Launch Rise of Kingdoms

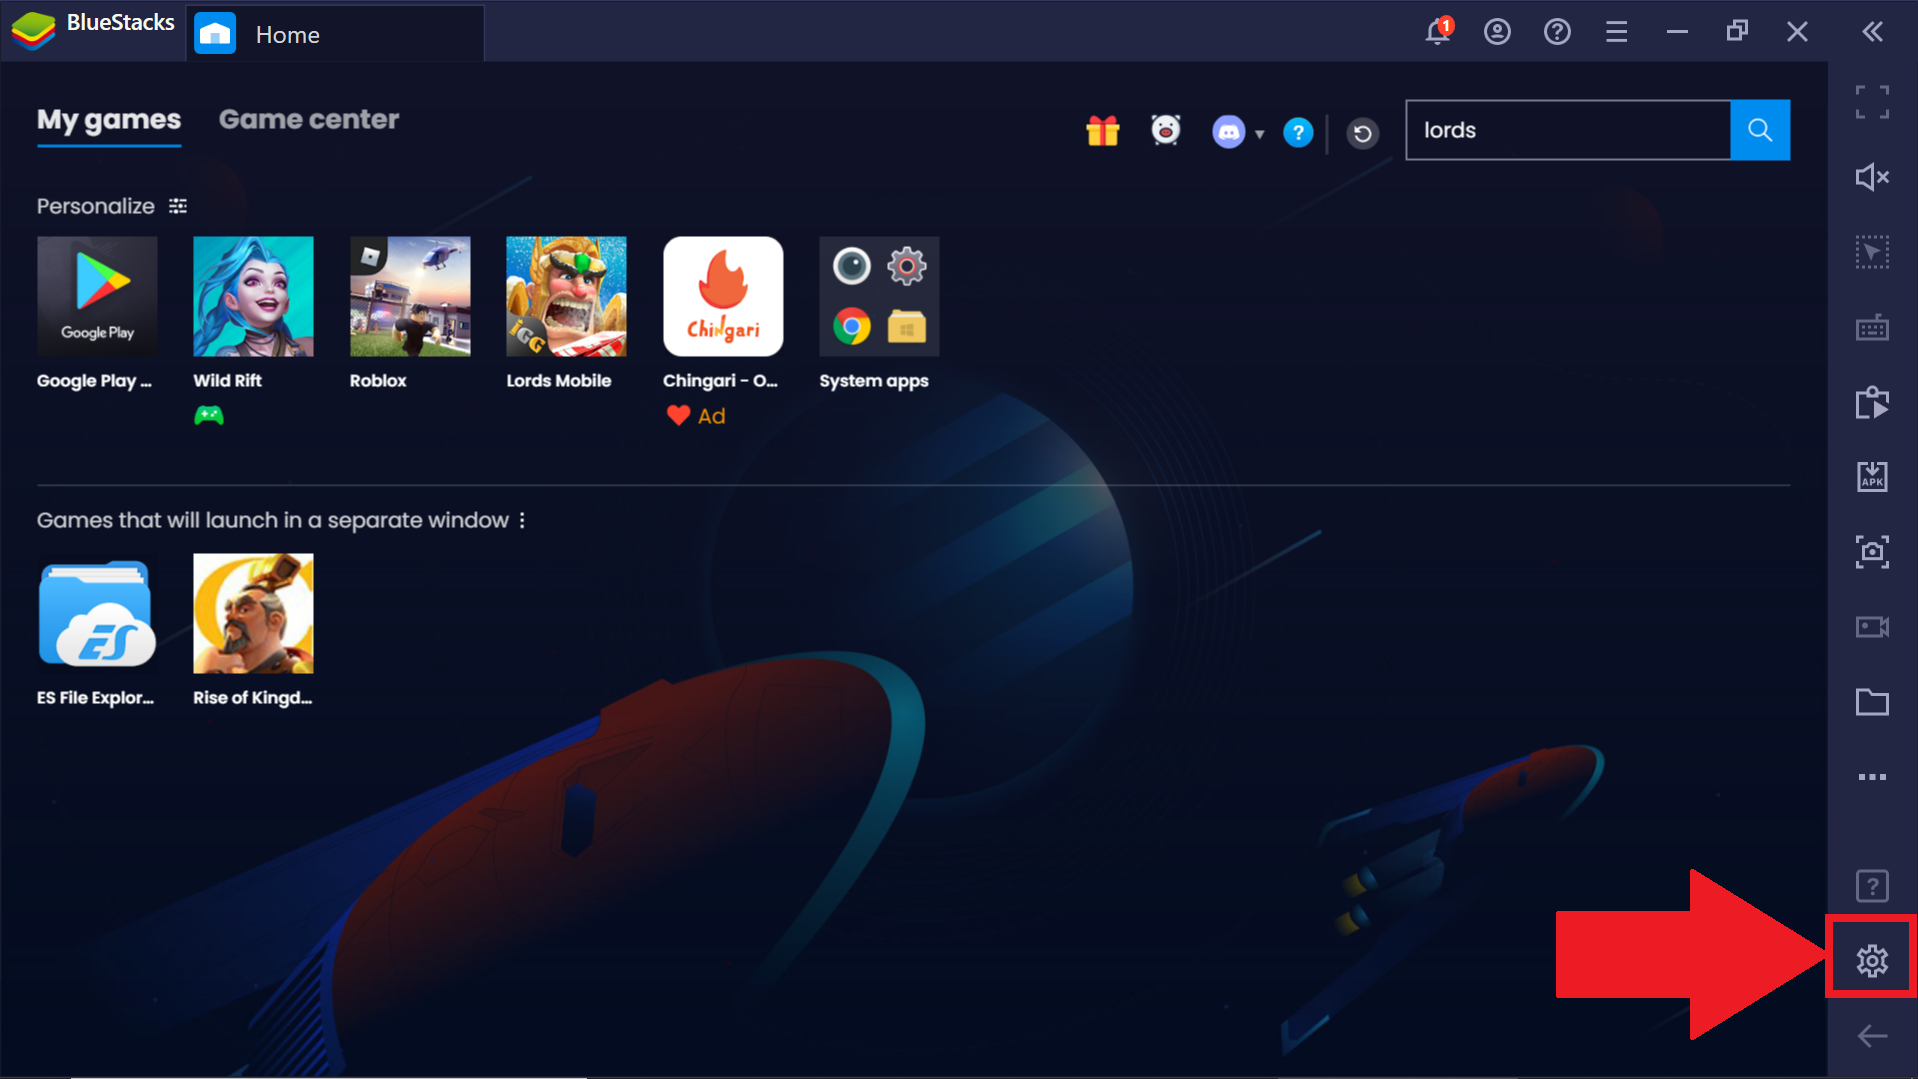pos(253,614)
